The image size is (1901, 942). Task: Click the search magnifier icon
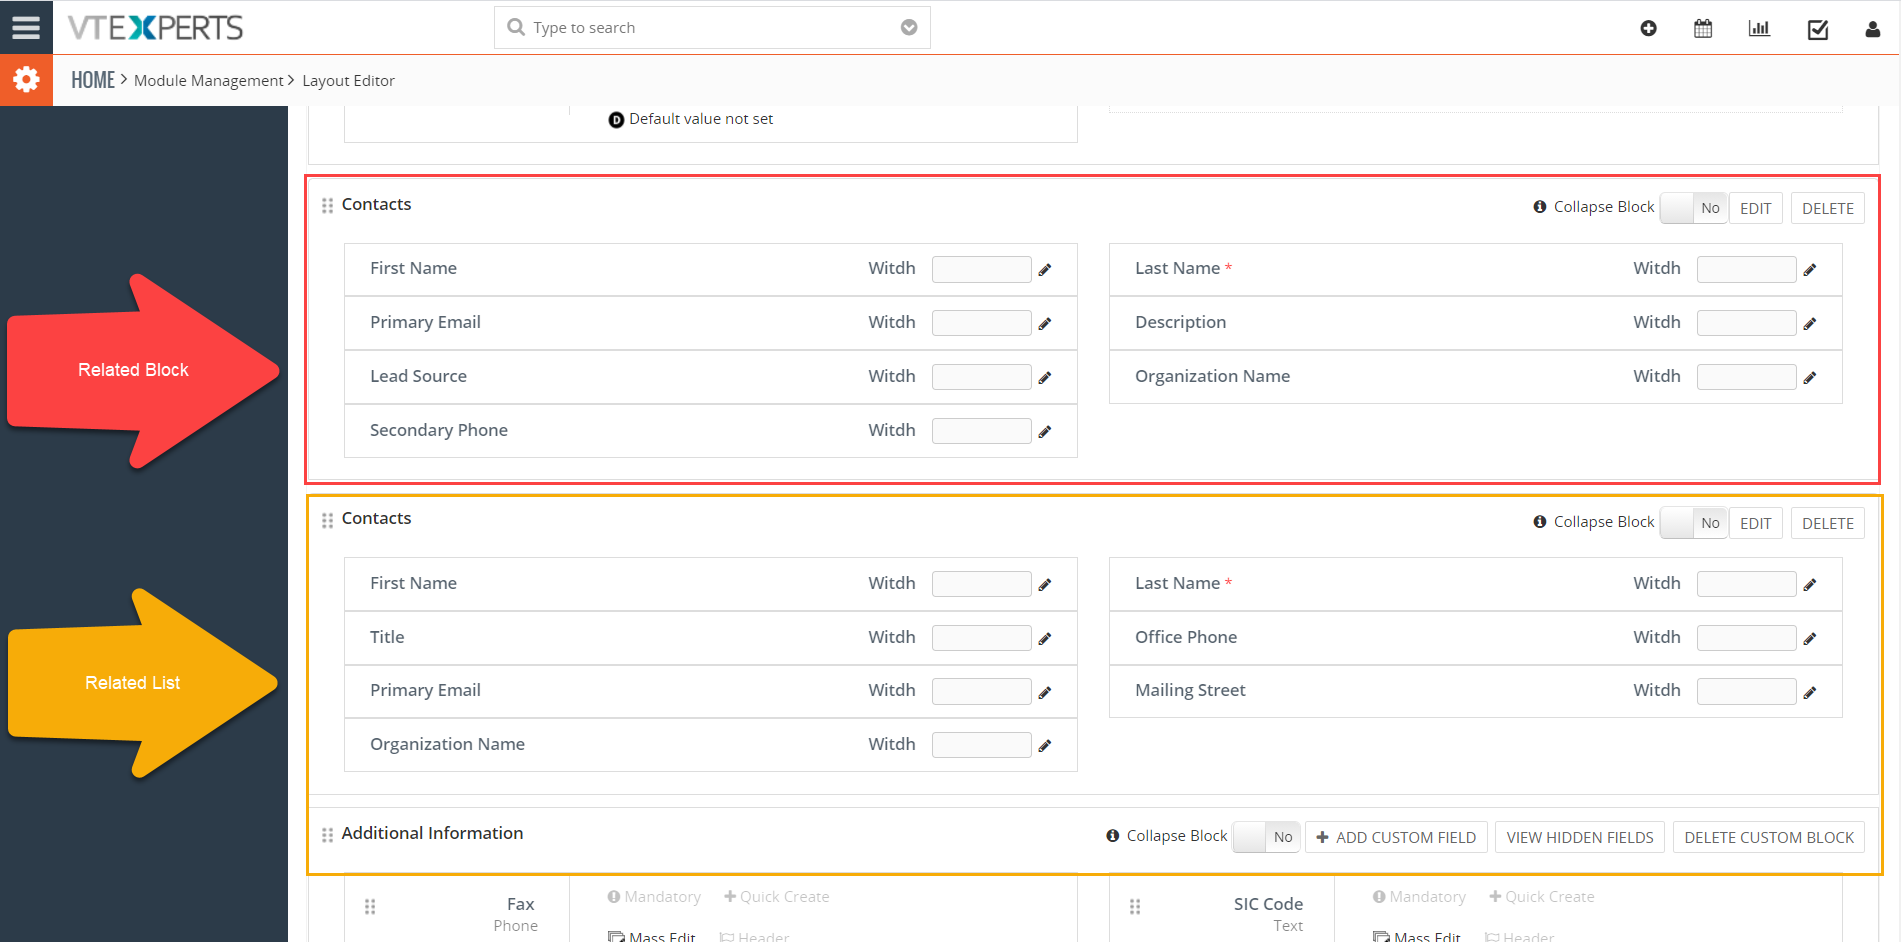click(516, 27)
